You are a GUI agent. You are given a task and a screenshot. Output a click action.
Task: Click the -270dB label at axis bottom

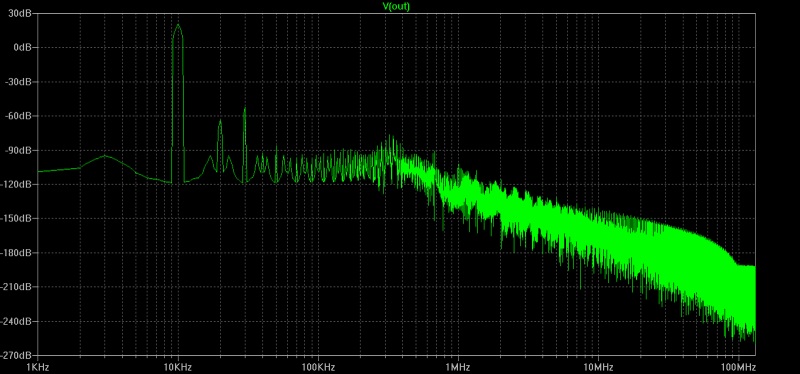[x=17, y=355]
